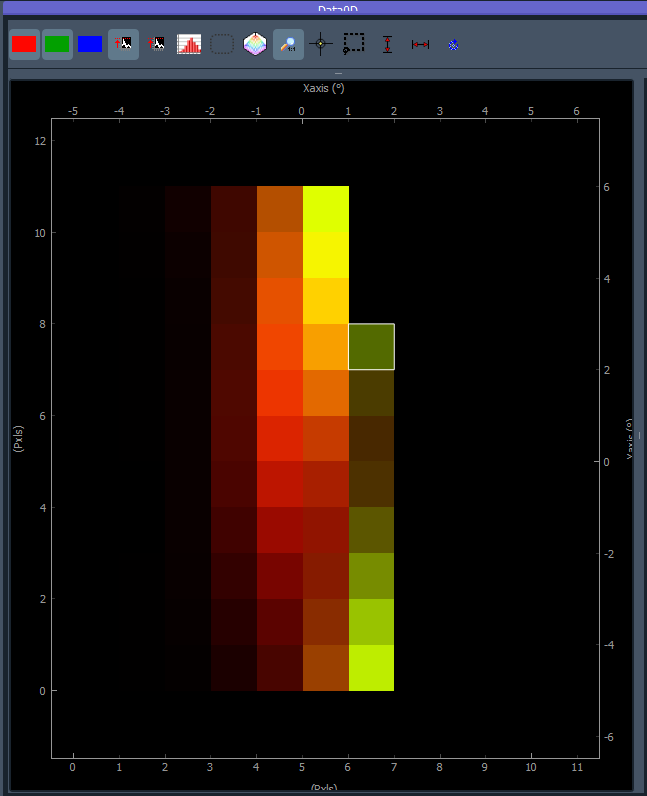The width and height of the screenshot is (647, 796).
Task: Toggle the 1:1 aspect ratio magnifier
Action: coord(288,45)
